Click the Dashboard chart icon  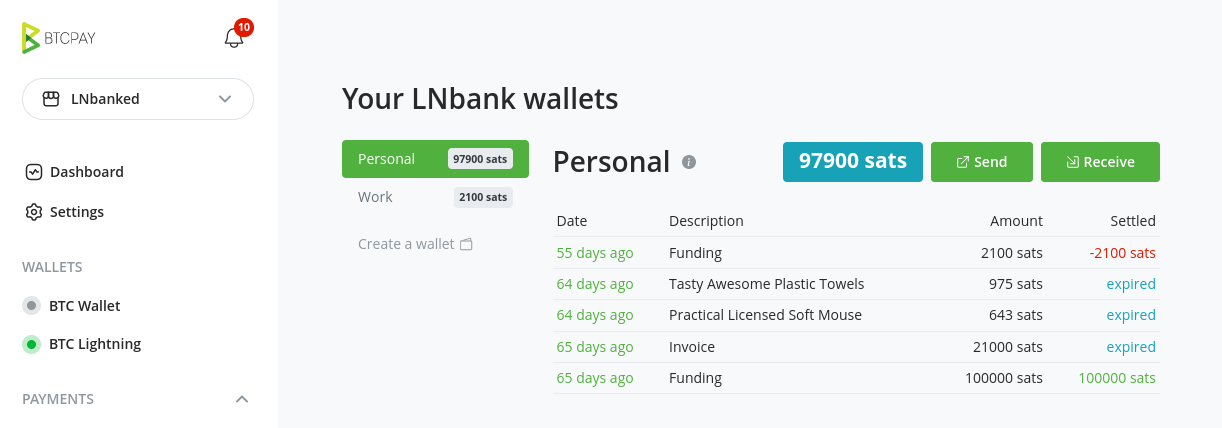(34, 172)
